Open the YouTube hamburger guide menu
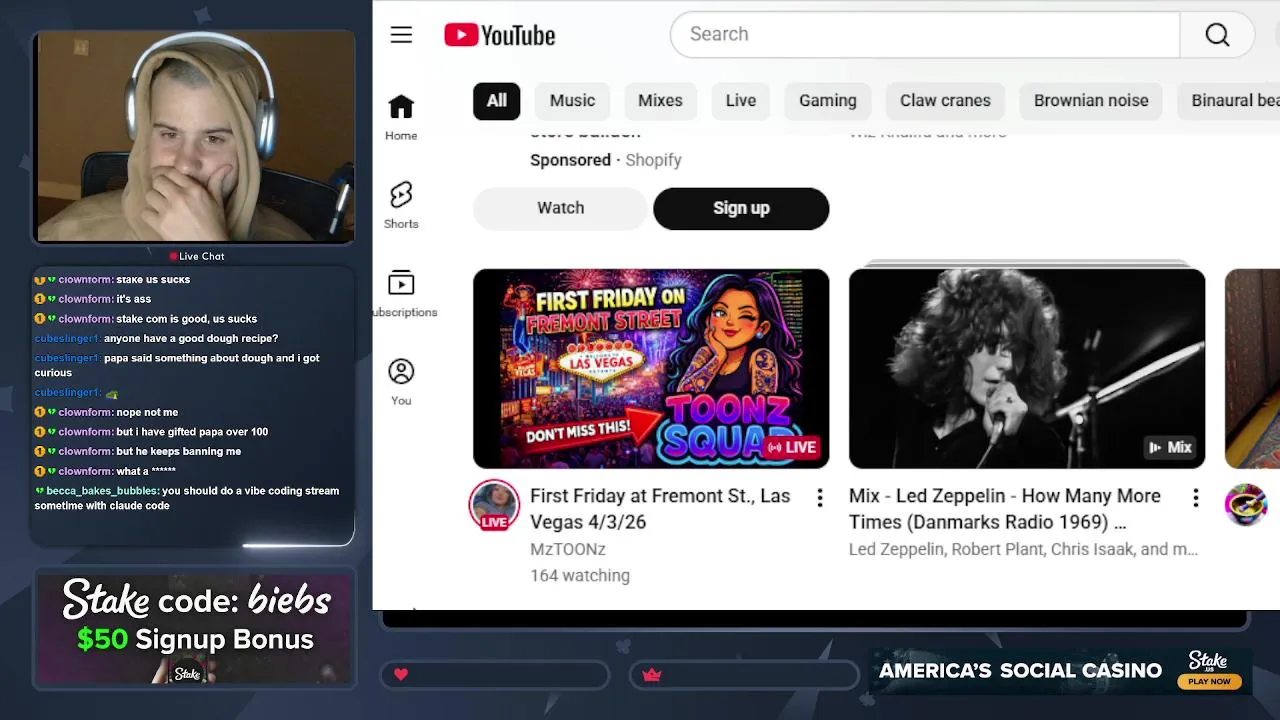Image resolution: width=1280 pixels, height=720 pixels. (x=401, y=35)
